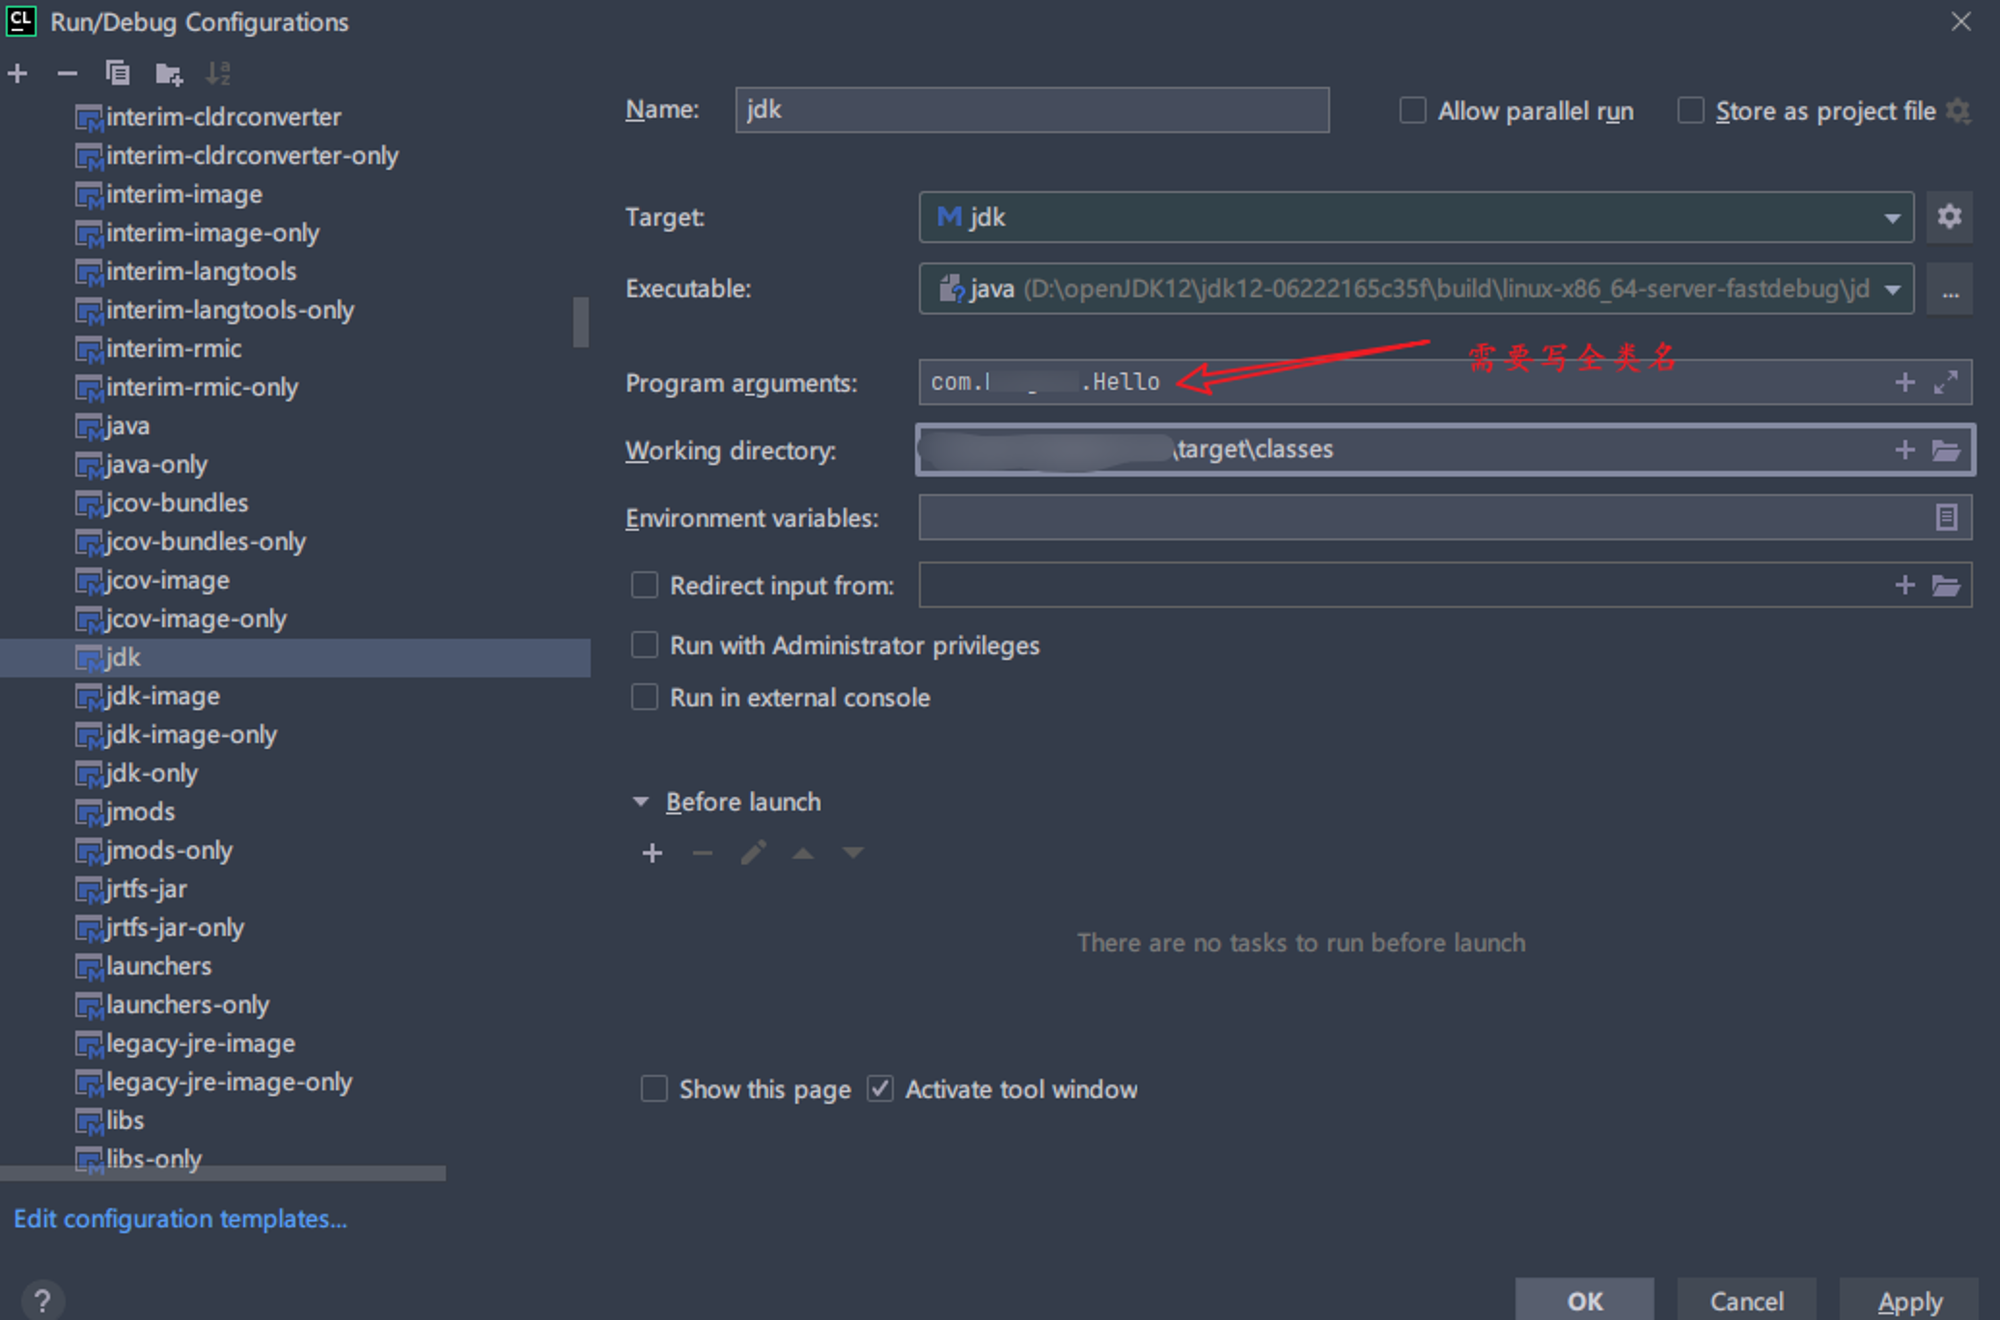Copy the selected configuration
This screenshot has height=1320, width=2000.
(117, 73)
